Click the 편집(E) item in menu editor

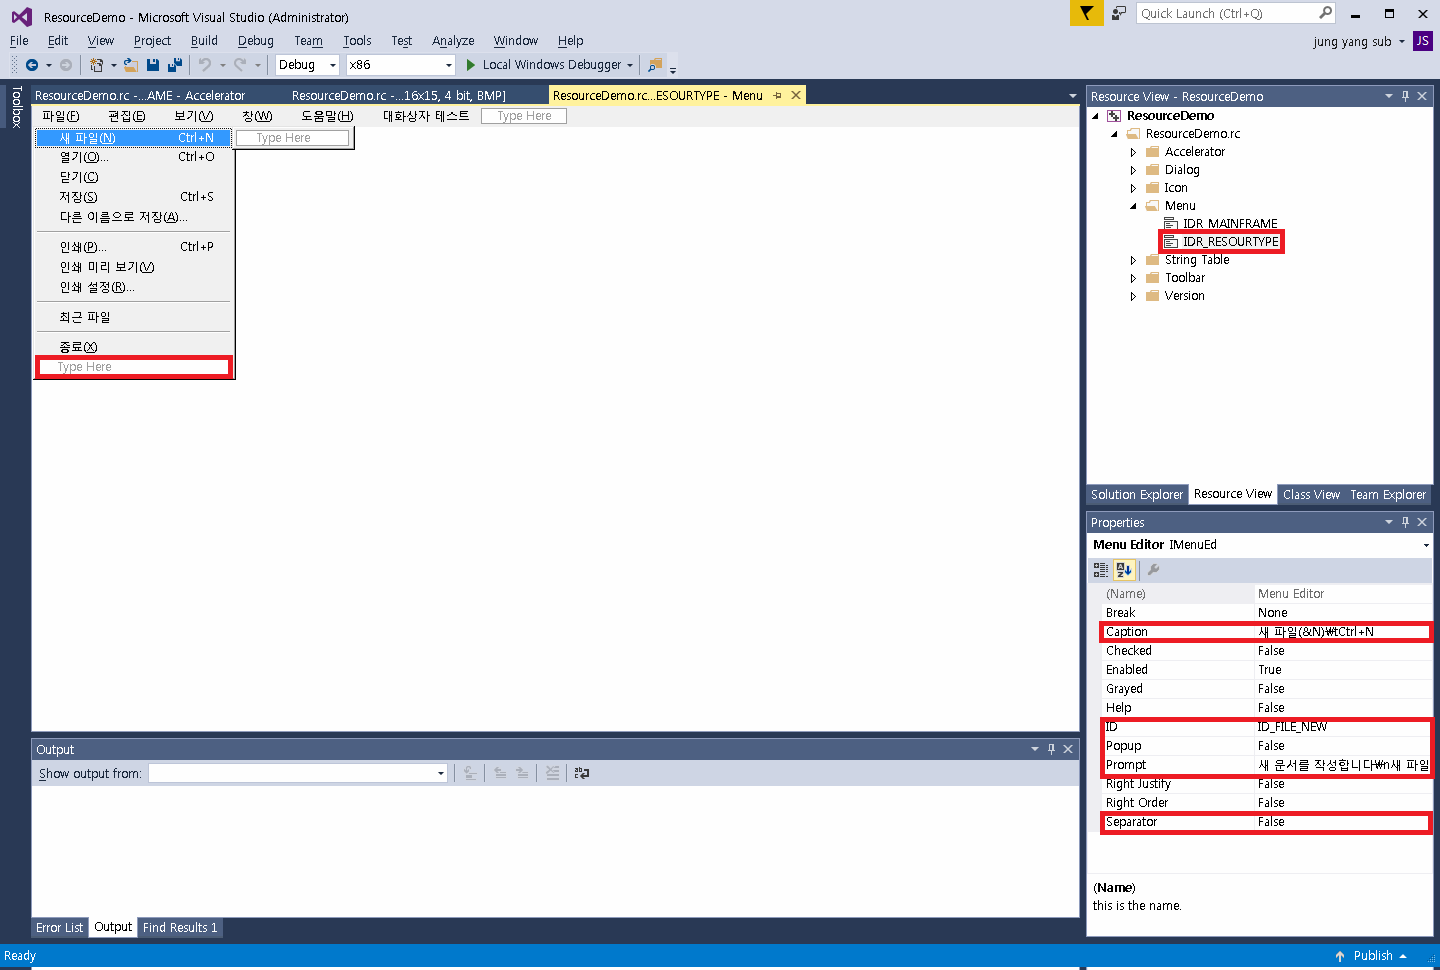point(127,116)
